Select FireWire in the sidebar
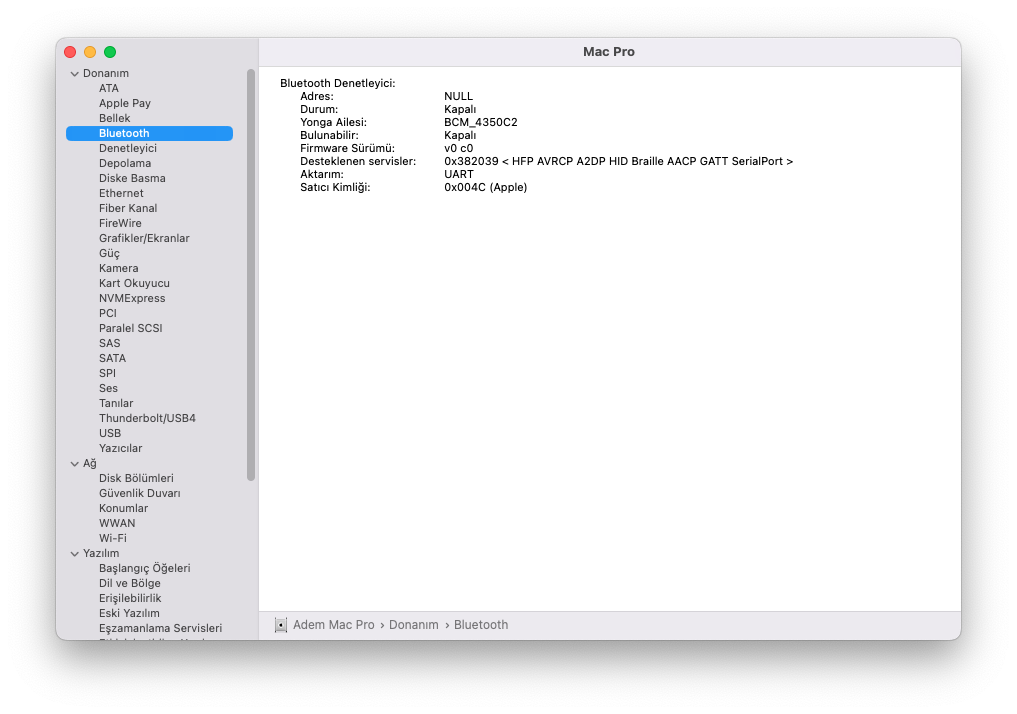The width and height of the screenshot is (1017, 714). [x=120, y=223]
